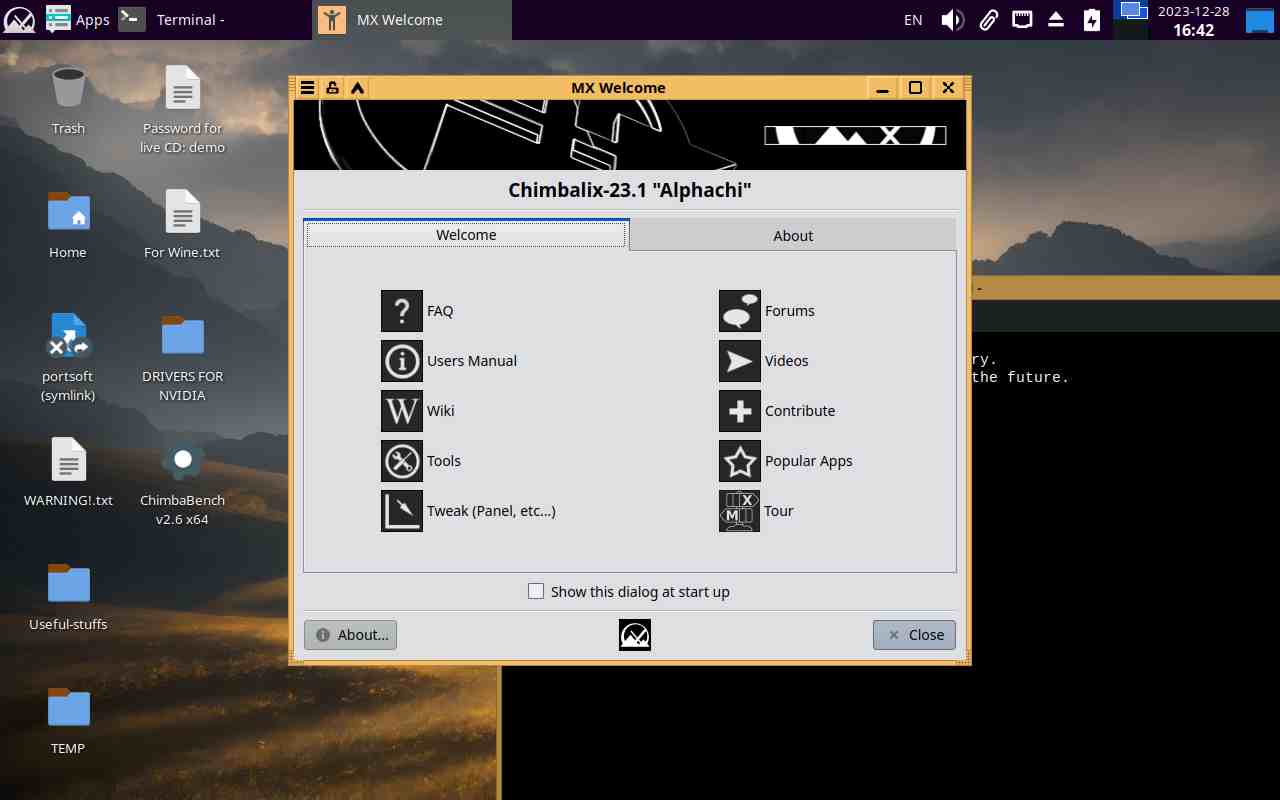The image size is (1280, 800).
Task: Open the Apps menu in the panel
Action: tap(79, 20)
